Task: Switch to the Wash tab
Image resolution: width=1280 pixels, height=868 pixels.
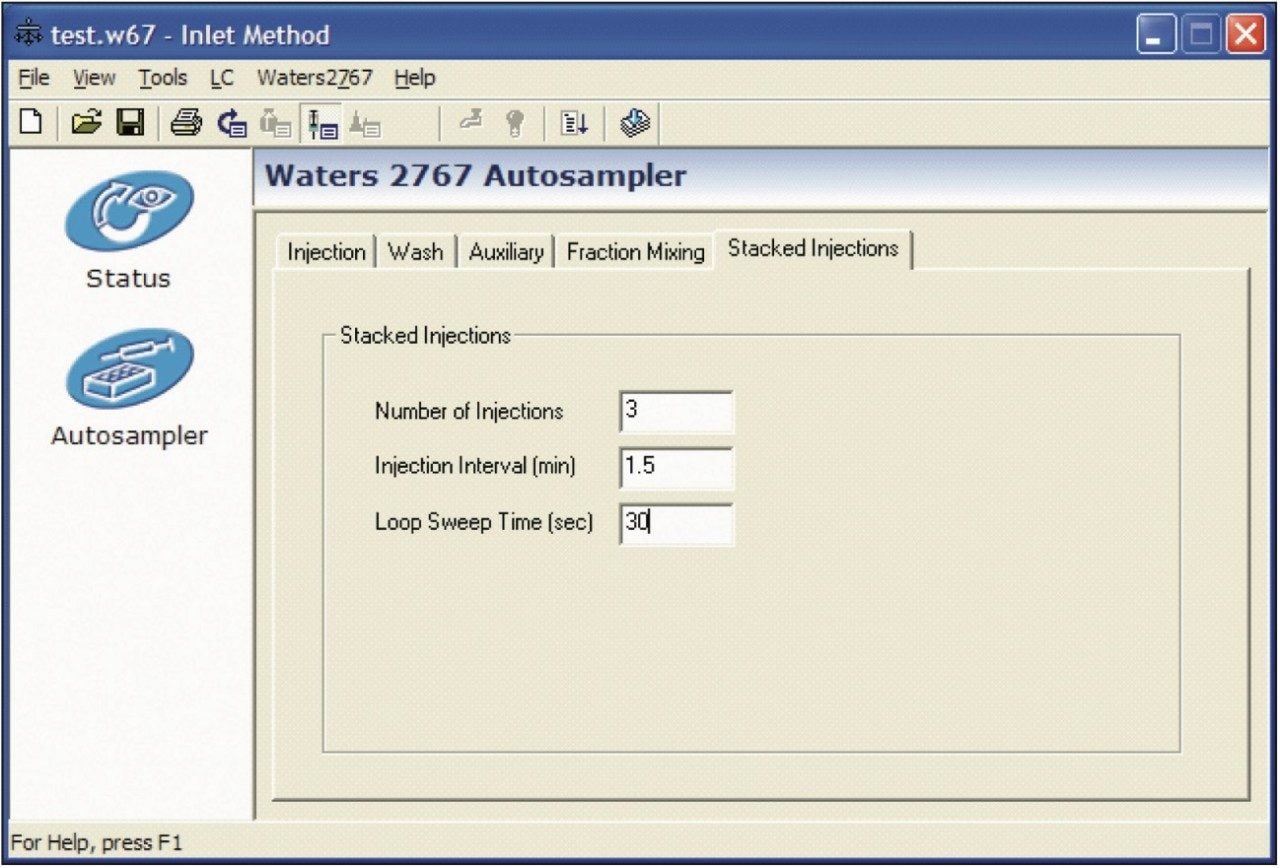Action: (415, 252)
